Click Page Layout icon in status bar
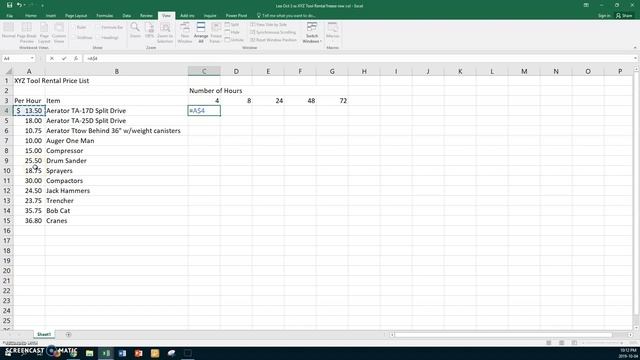Image resolution: width=640 pixels, height=360 pixels. point(562,343)
